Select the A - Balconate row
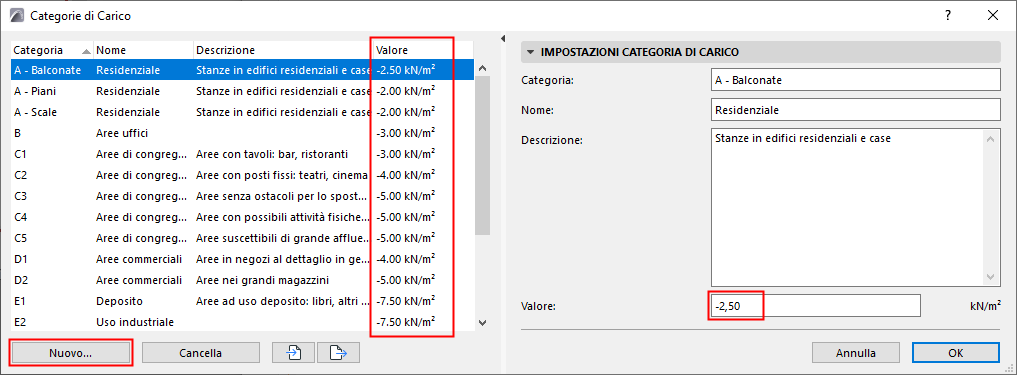1017x375 pixels. coord(242,70)
